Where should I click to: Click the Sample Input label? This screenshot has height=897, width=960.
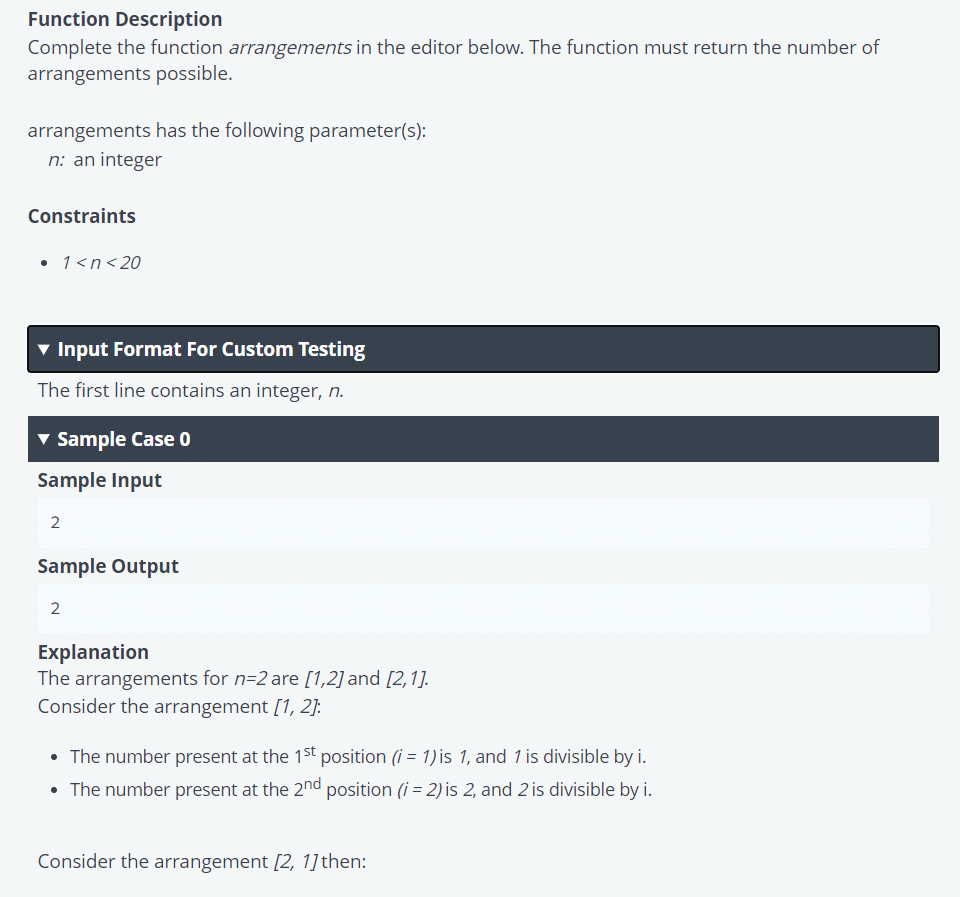tap(99, 480)
